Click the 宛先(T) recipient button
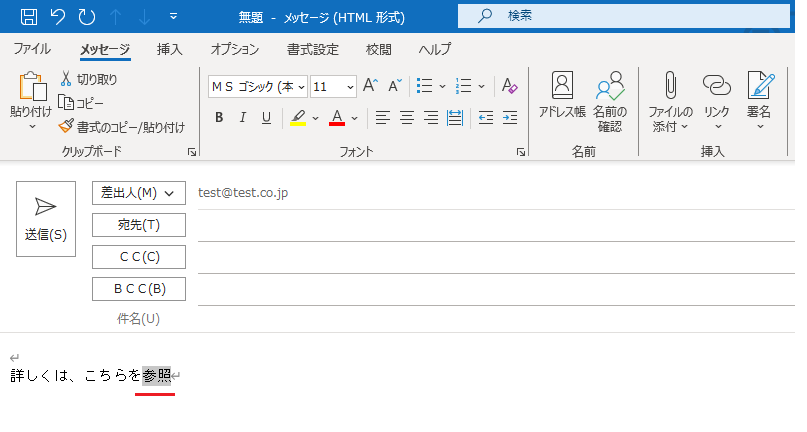Viewport: 807px width, 432px height. point(138,225)
